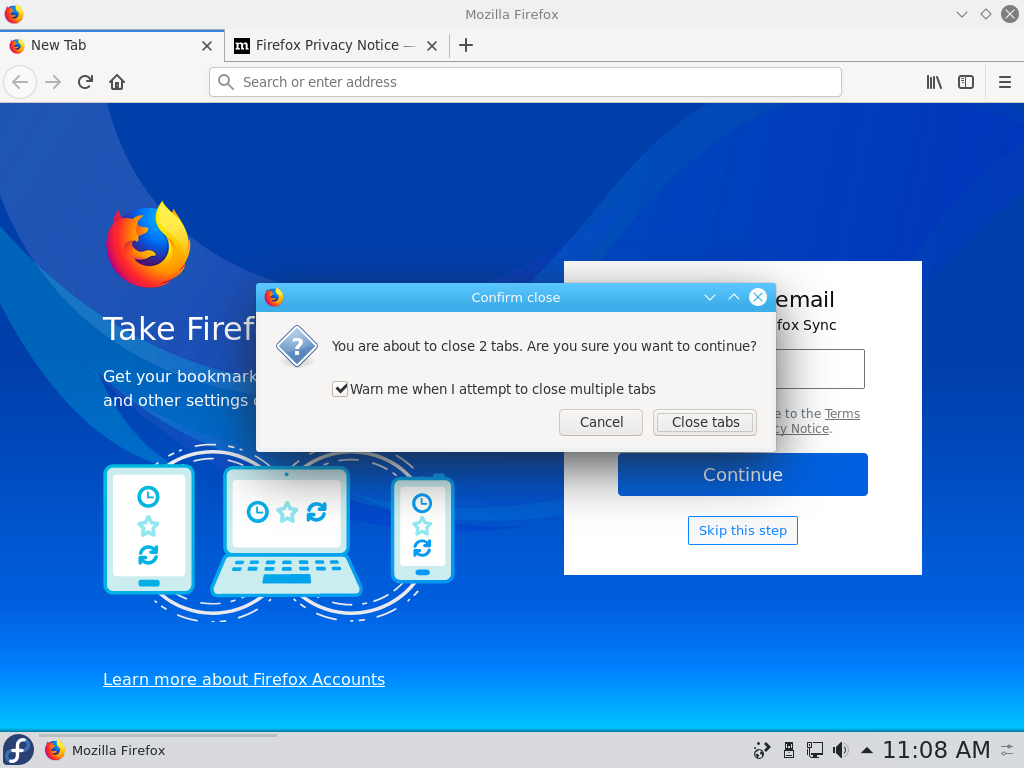Close the New Tab tab
The height and width of the screenshot is (768, 1024).
click(207, 46)
